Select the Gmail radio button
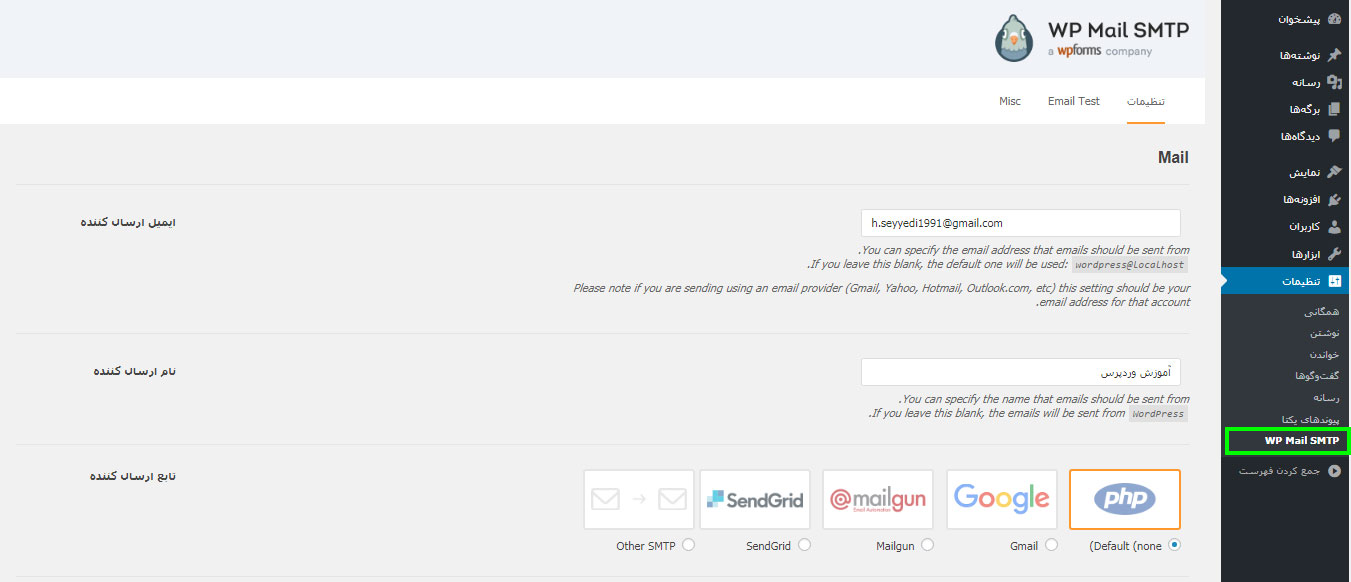Viewport: 1351px width, 582px height. click(1051, 545)
